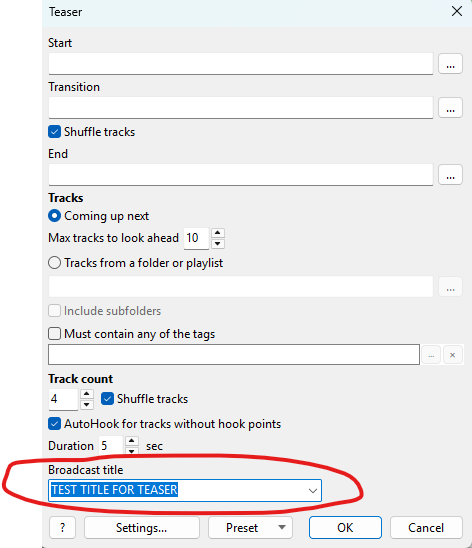Click into the Start text field

241,64
